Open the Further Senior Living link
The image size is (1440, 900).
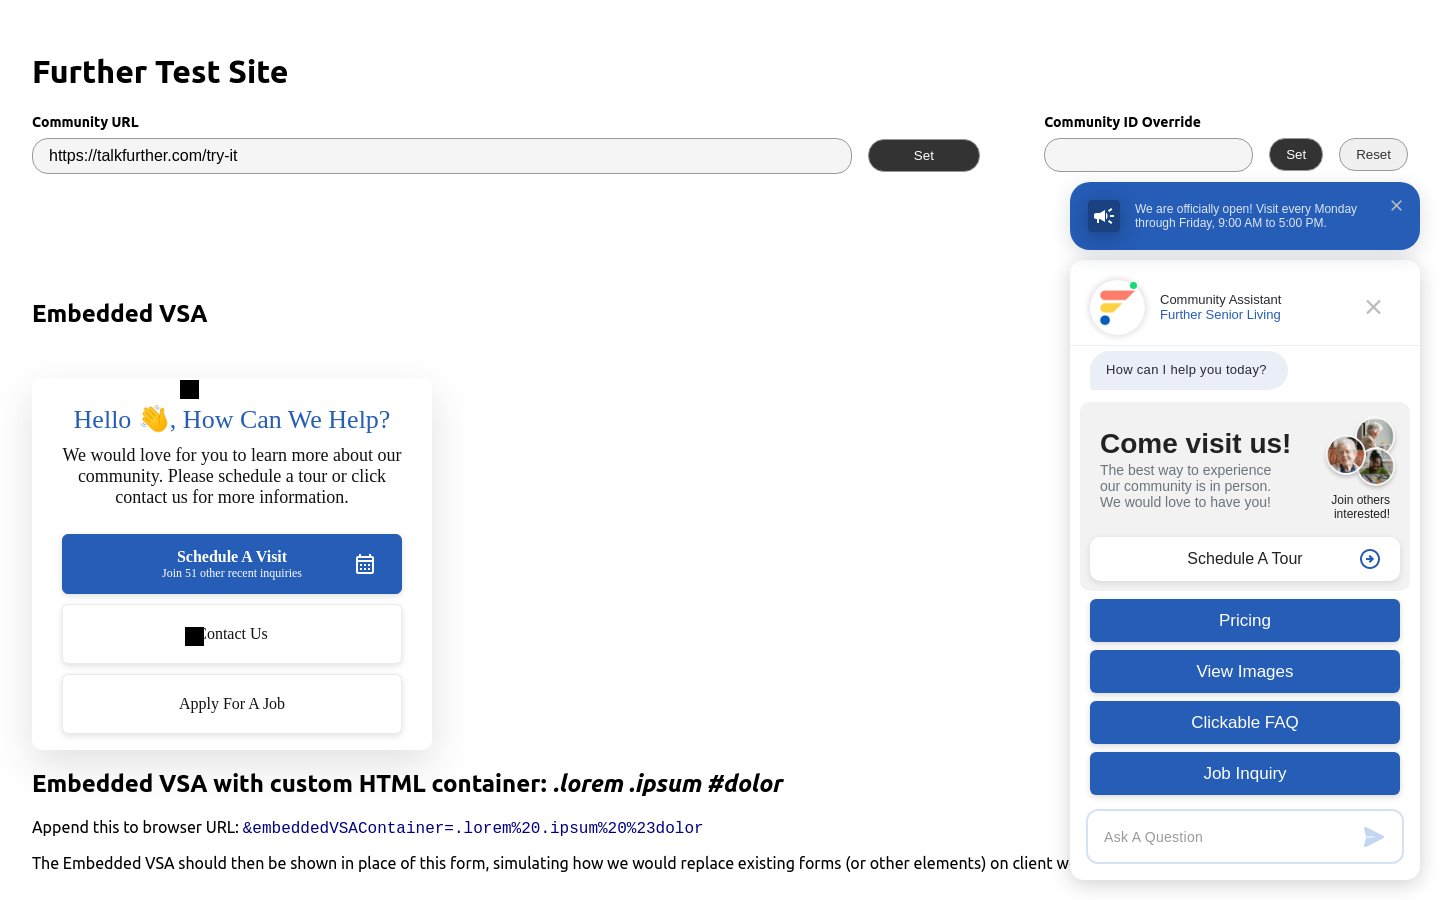pyautogui.click(x=1220, y=315)
